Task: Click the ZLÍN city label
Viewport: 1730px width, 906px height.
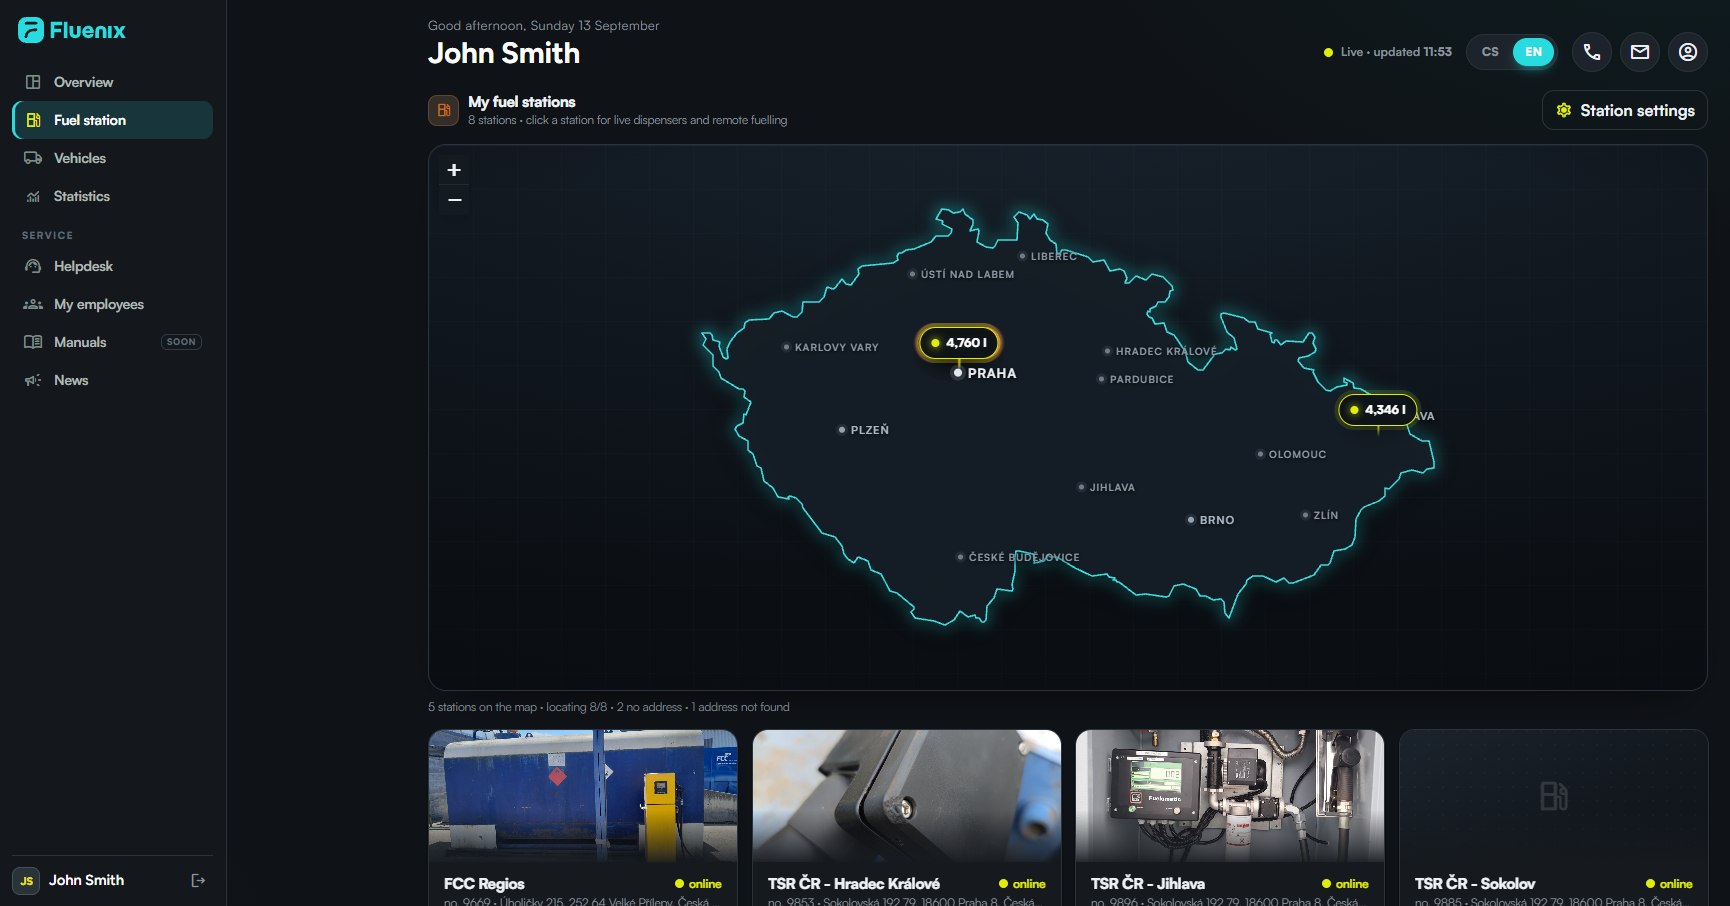Action: (x=1326, y=515)
